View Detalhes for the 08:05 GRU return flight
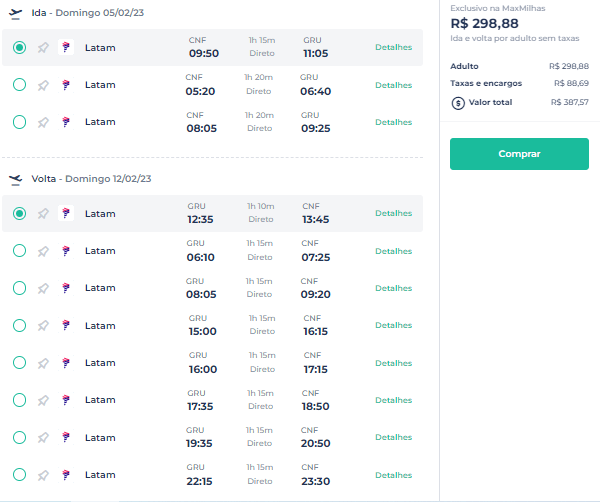Screen dimensions: 600x502 [393, 288]
